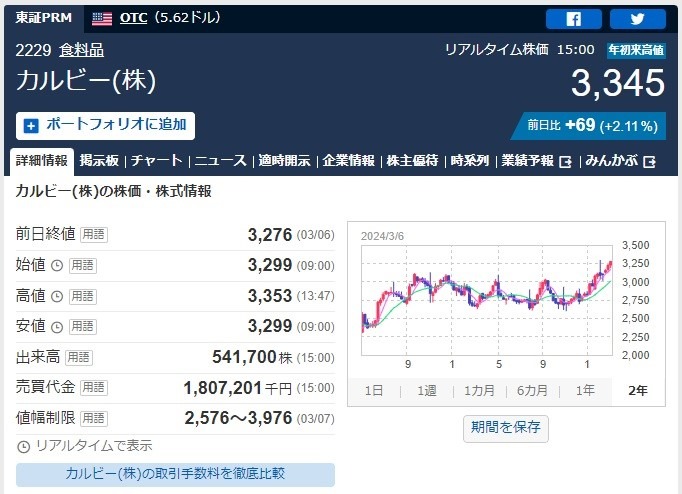This screenshot has width=682, height=494.
Task: Click current price 3,345
Action: 618,83
